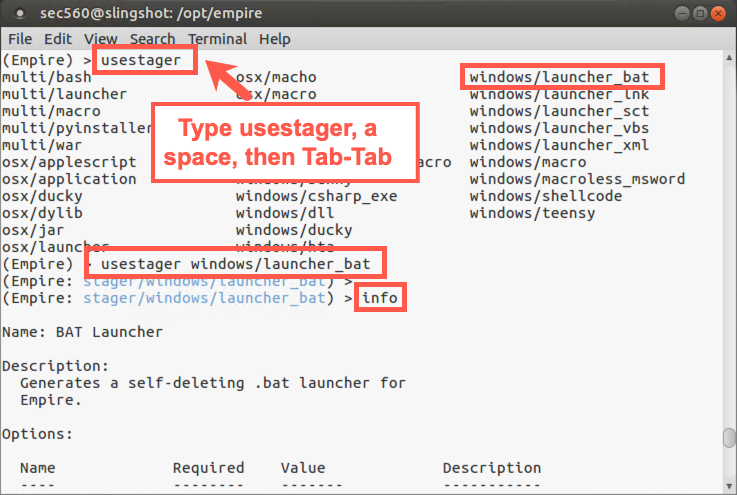Select windows/dll text
Screen dimensions: 737x495
[285, 213]
